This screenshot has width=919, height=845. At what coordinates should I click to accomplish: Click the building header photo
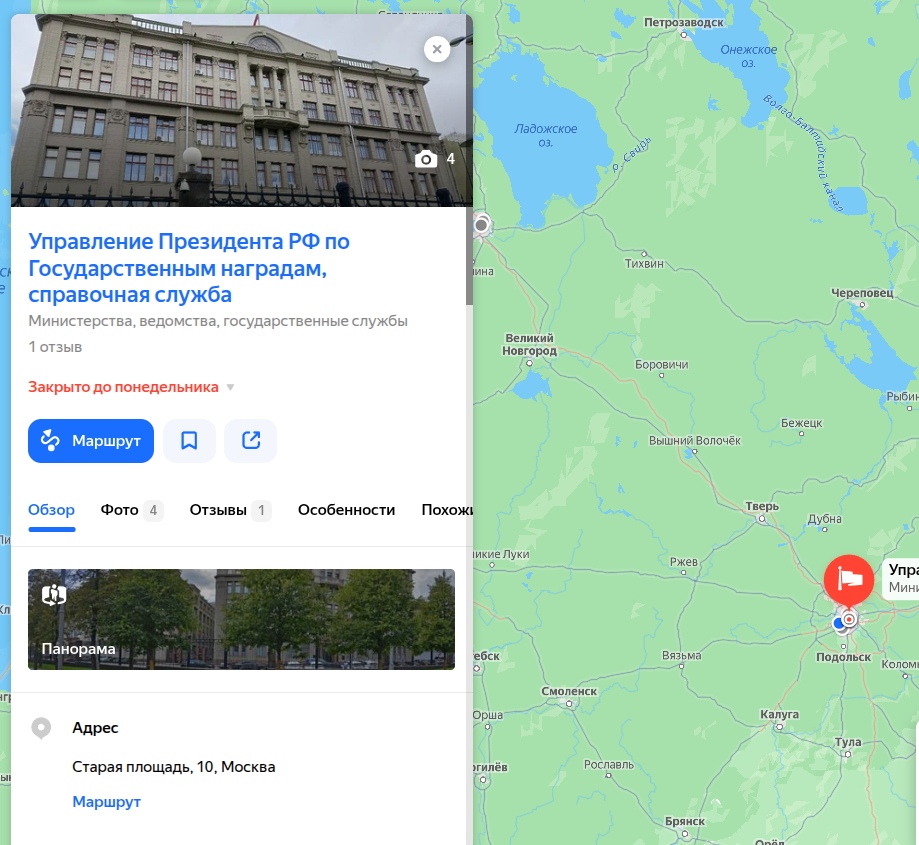[x=241, y=110]
